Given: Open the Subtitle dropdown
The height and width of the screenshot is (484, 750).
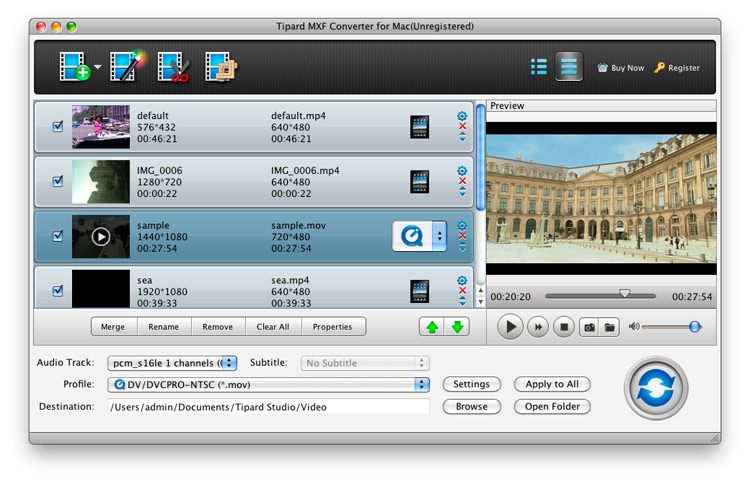Looking at the screenshot, I should [365, 363].
